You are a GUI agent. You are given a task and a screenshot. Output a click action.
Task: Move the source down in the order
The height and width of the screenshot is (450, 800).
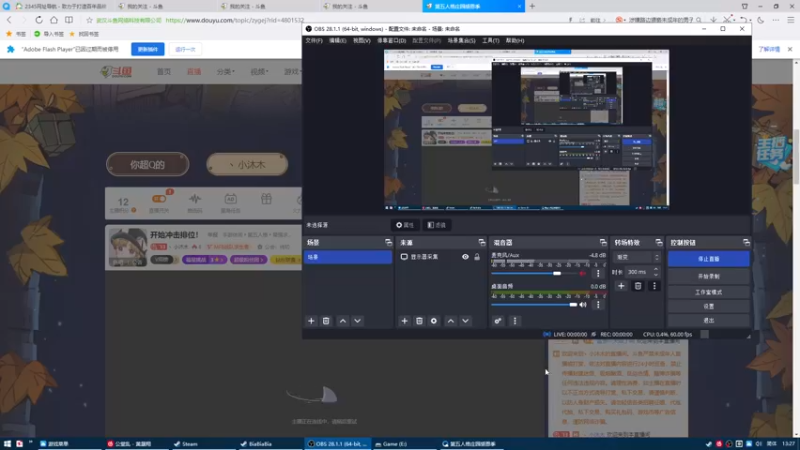(x=466, y=321)
